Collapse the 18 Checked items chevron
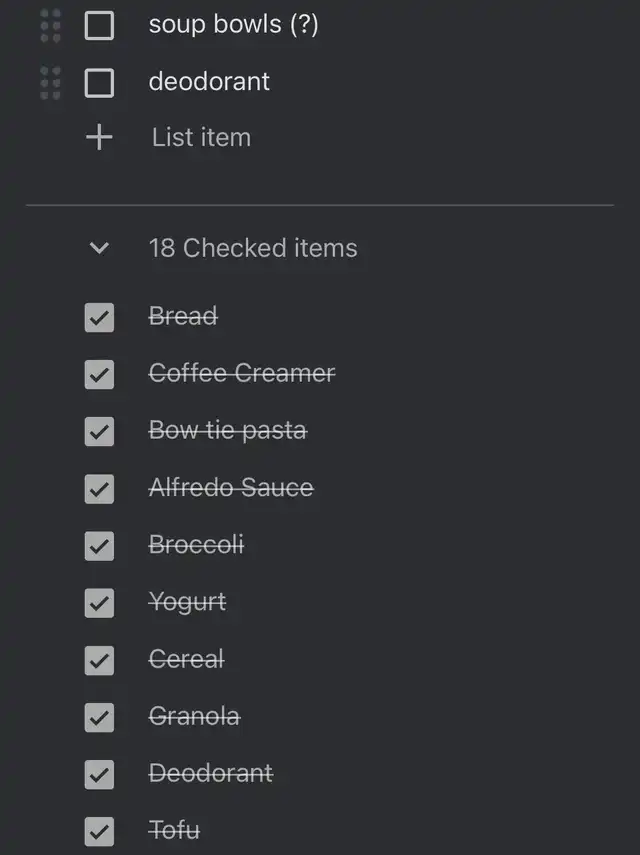Image resolution: width=640 pixels, height=855 pixels. (99, 248)
